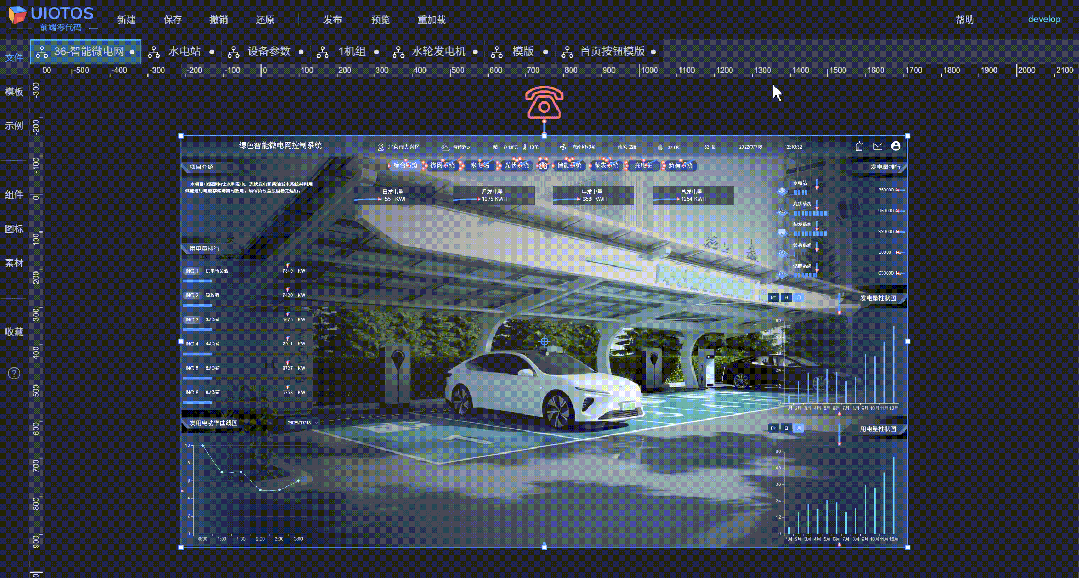Click the left-middle selection handle
The image size is (1079, 578).
181,341
